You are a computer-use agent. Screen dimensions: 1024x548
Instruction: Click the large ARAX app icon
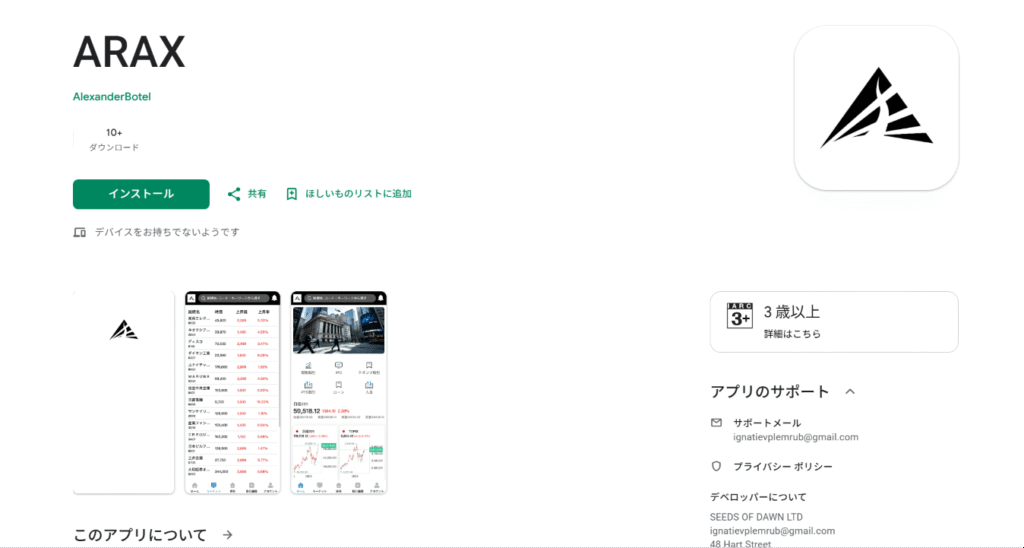[x=876, y=108]
